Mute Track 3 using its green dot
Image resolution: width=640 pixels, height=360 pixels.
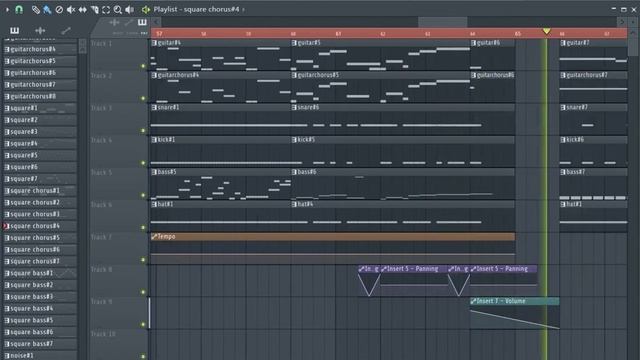point(143,131)
